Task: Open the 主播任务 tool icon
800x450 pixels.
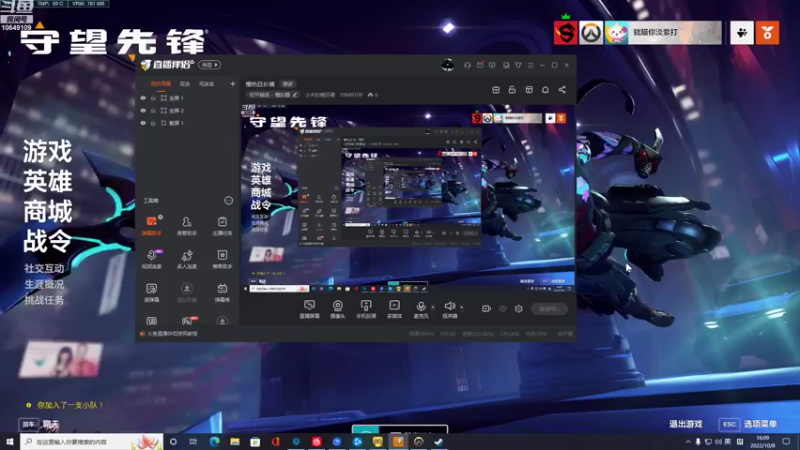Action: (x=222, y=226)
